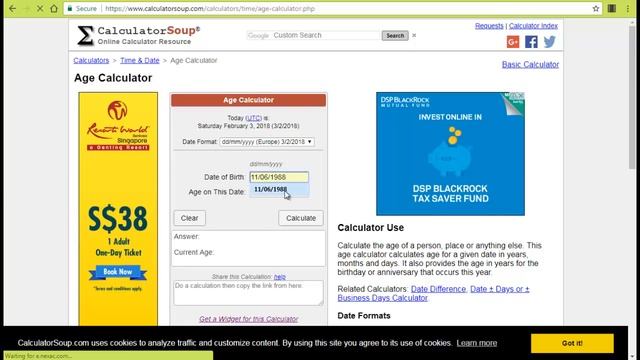640x360 pixels.
Task: Click the DSP BlackRock Tax Saver ad
Action: pyautogui.click(x=450, y=153)
